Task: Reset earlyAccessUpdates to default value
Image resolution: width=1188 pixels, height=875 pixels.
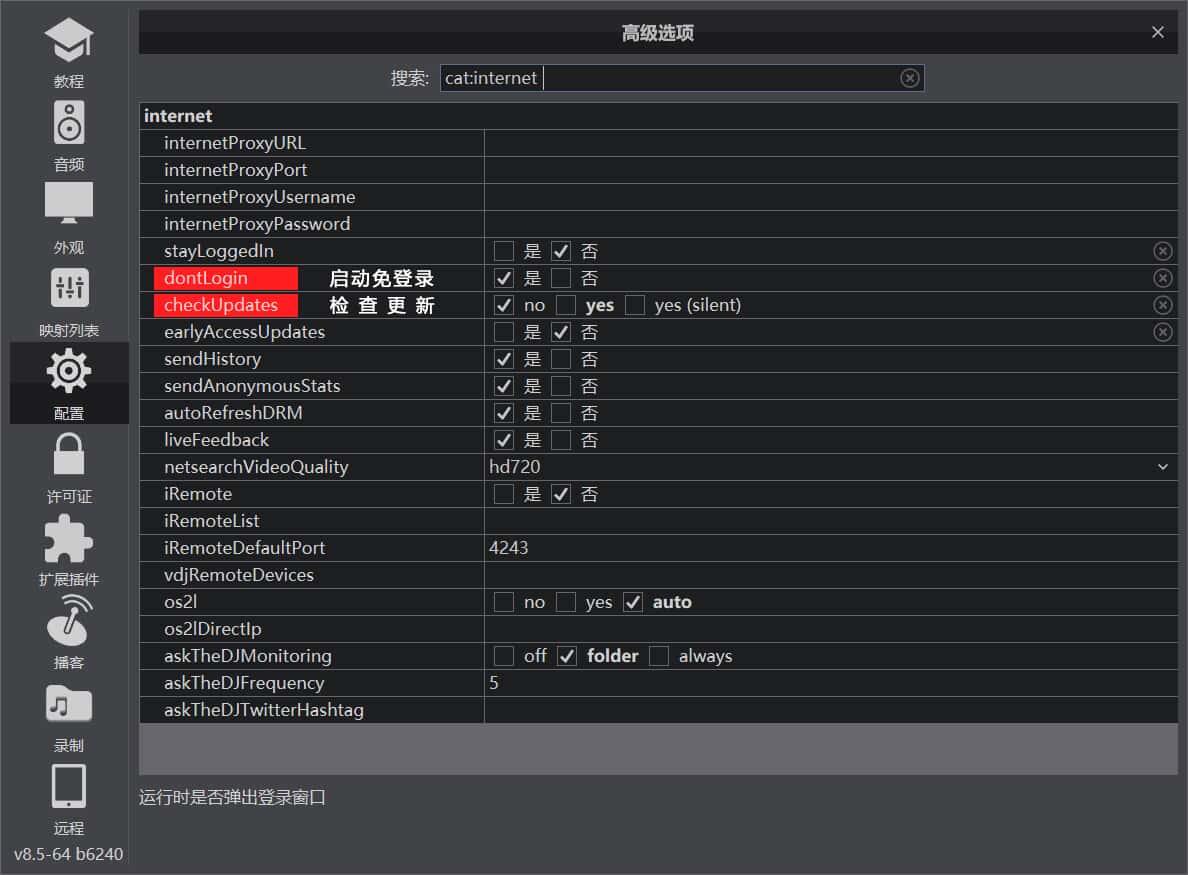Action: 1162,332
